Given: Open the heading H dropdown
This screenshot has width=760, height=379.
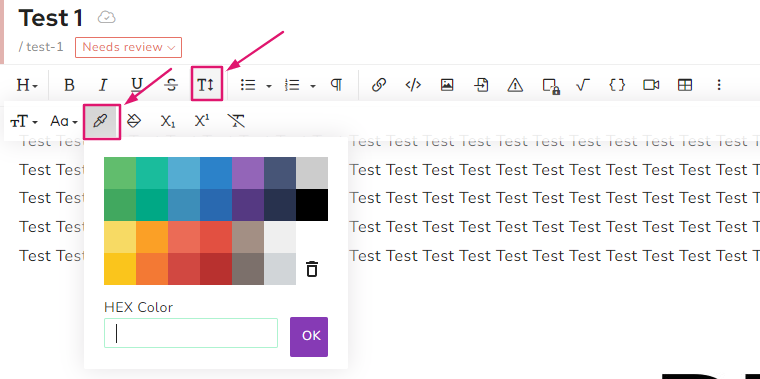Looking at the screenshot, I should [27, 85].
